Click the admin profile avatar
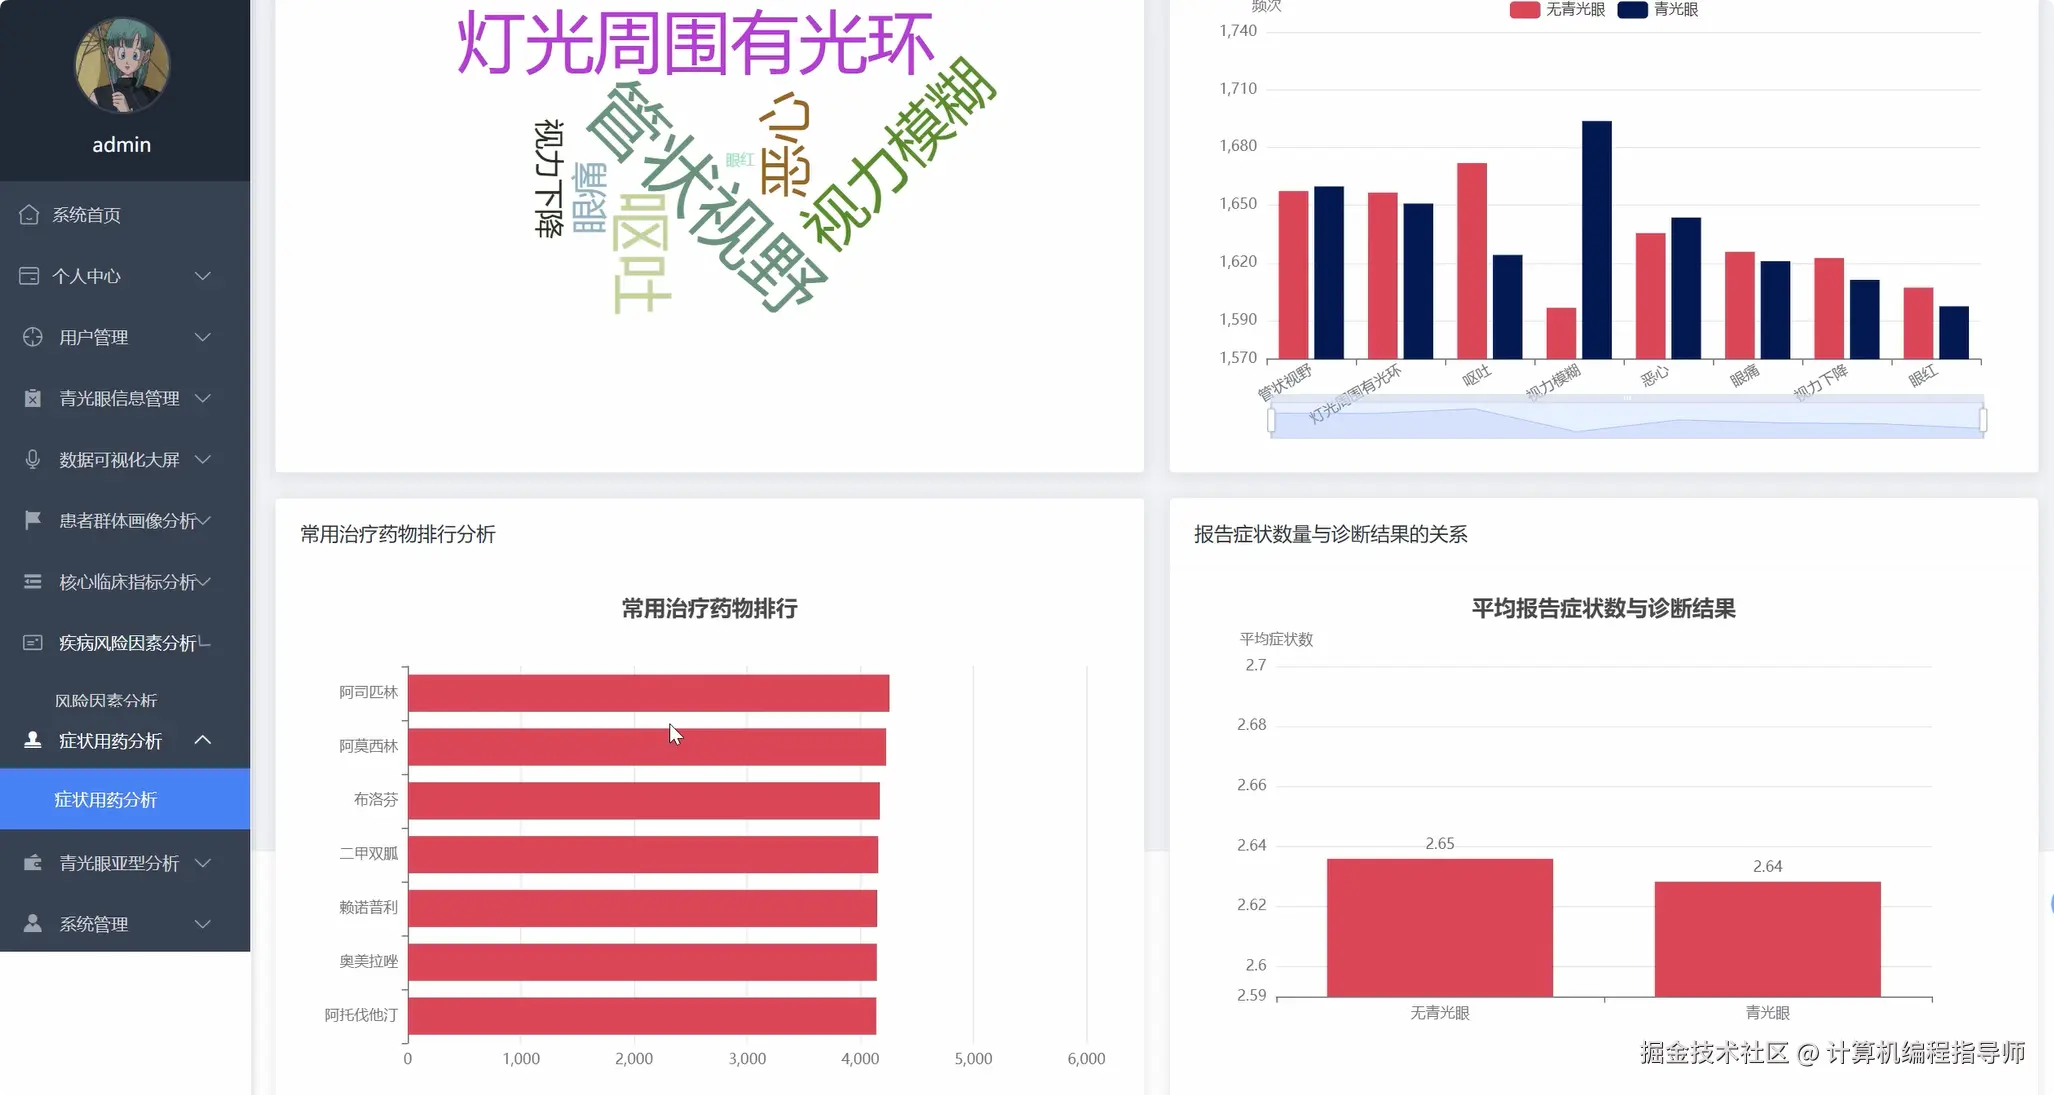Image resolution: width=2054 pixels, height=1095 pixels. [x=121, y=66]
